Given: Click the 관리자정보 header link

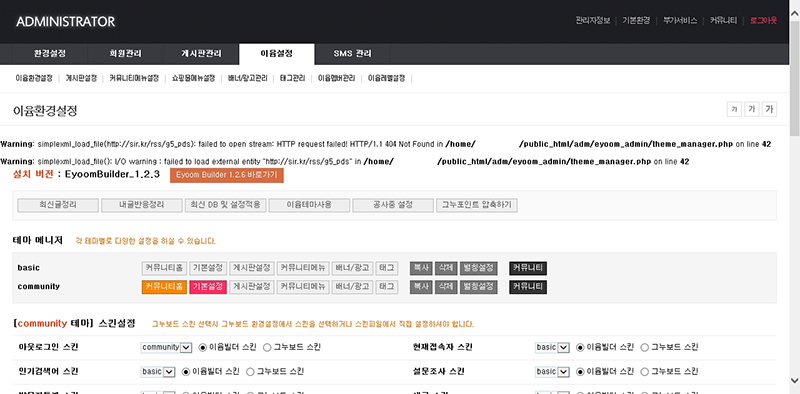Looking at the screenshot, I should [x=593, y=21].
